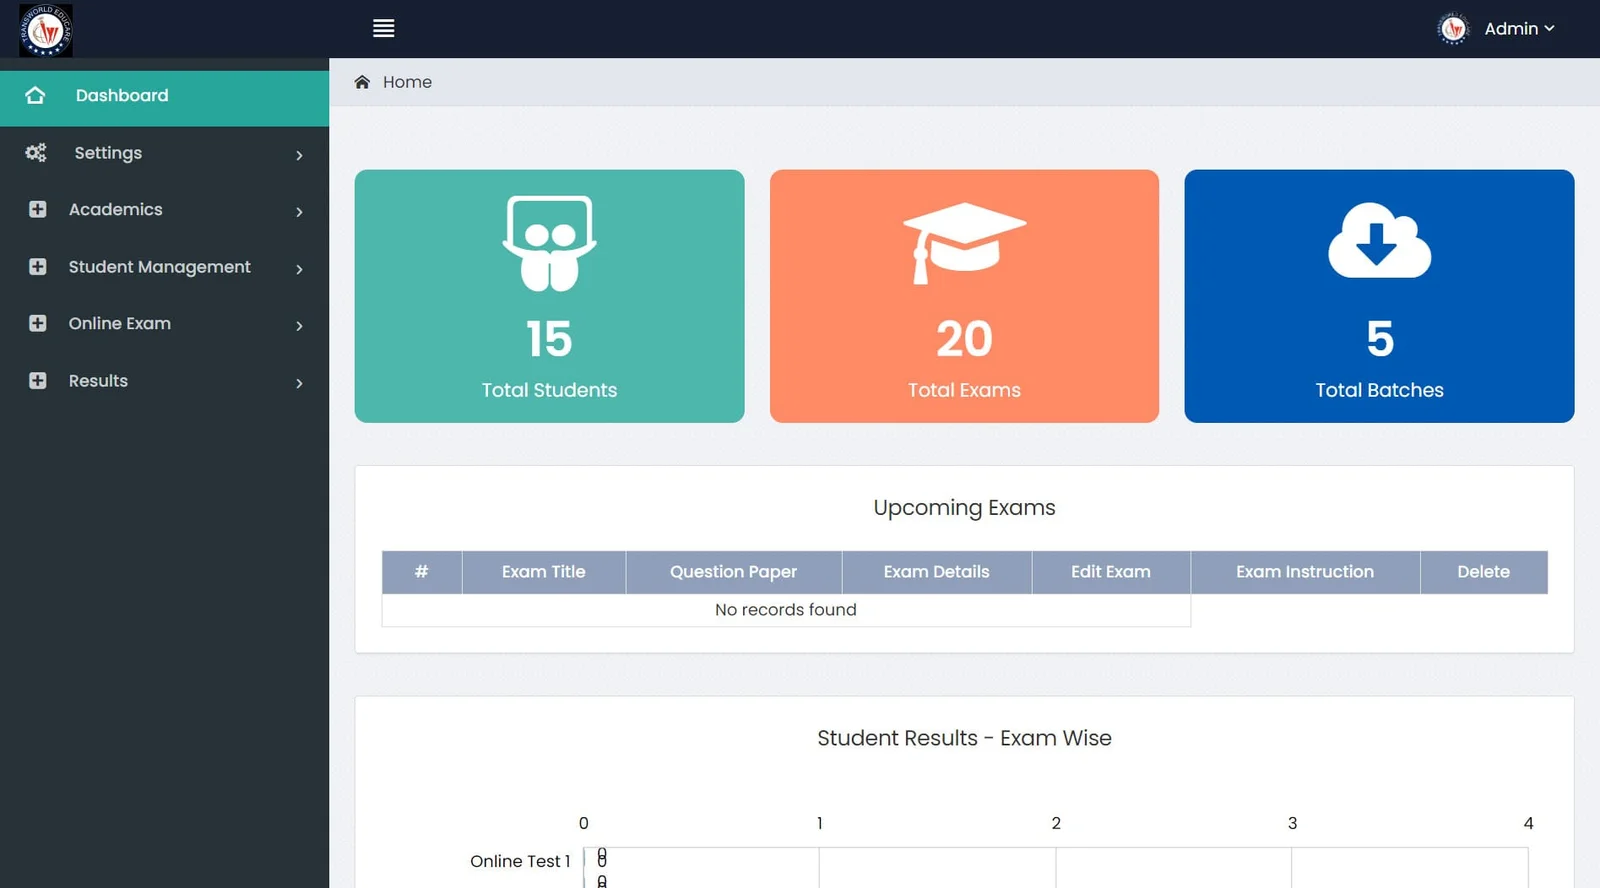The height and width of the screenshot is (888, 1600).
Task: Expand the Results chevron arrow
Action: [299, 383]
